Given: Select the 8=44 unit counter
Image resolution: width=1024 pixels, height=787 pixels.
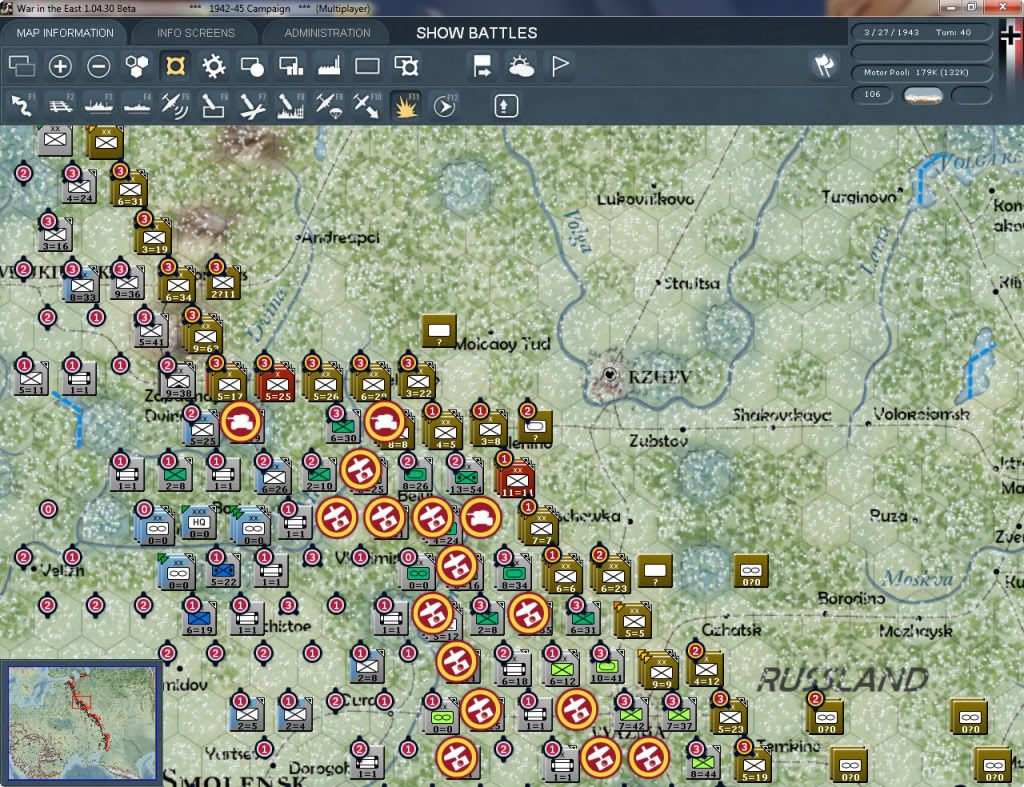Looking at the screenshot, I should tap(703, 763).
